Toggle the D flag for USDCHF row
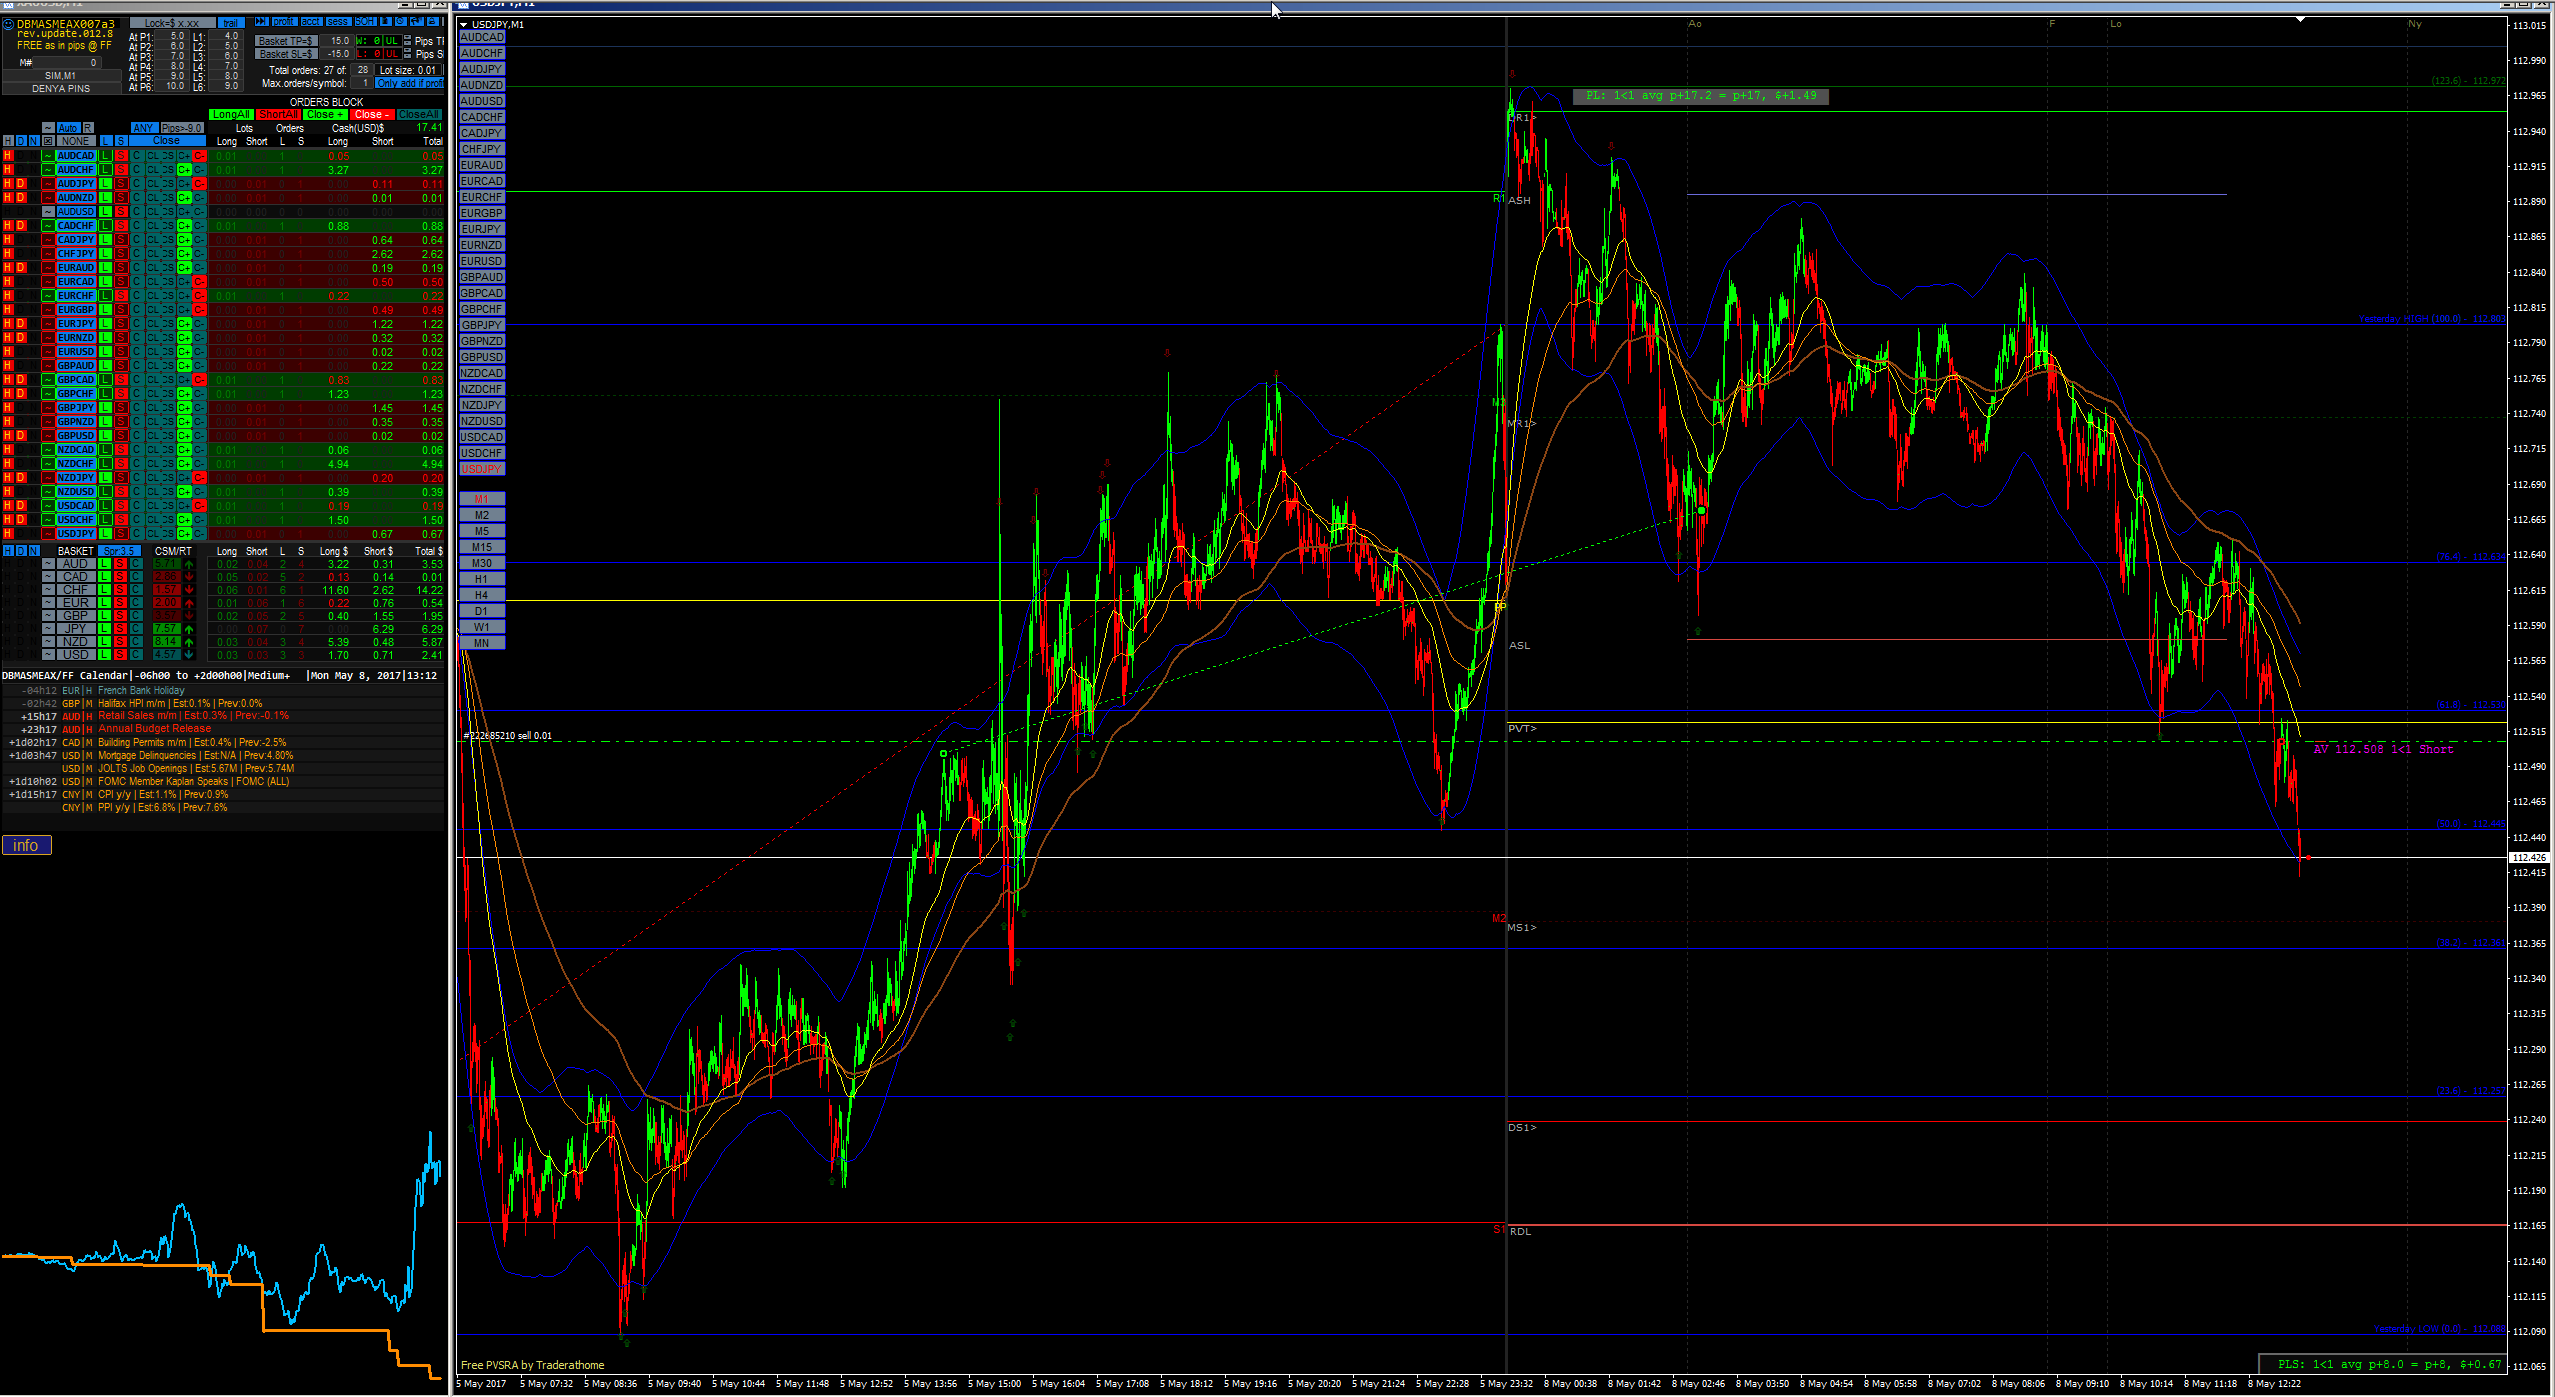 [21, 520]
